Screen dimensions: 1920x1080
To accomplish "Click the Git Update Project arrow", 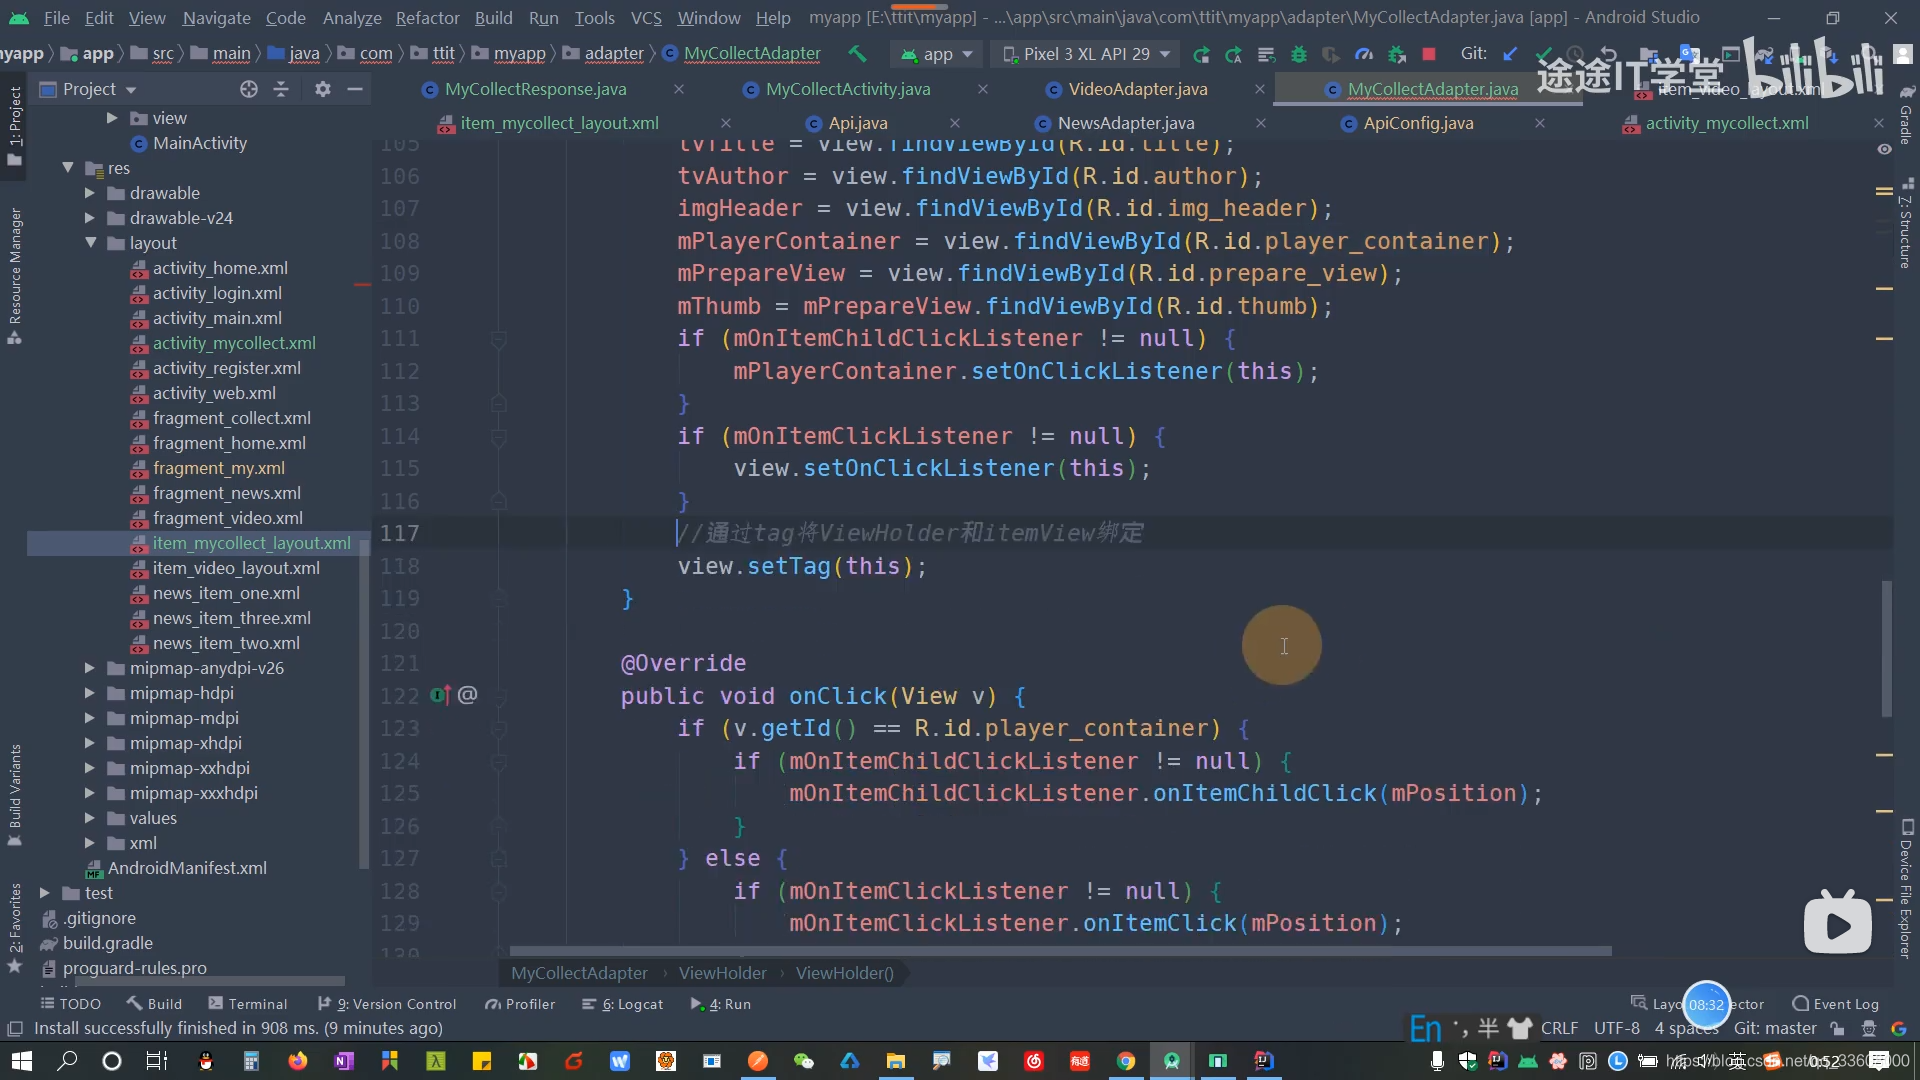I will click(x=1510, y=54).
